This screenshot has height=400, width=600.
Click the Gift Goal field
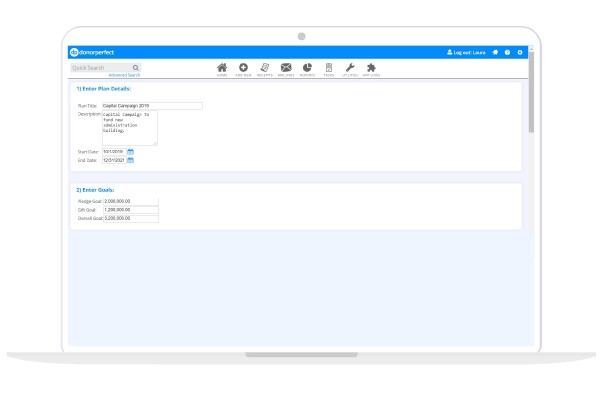pyautogui.click(x=131, y=210)
